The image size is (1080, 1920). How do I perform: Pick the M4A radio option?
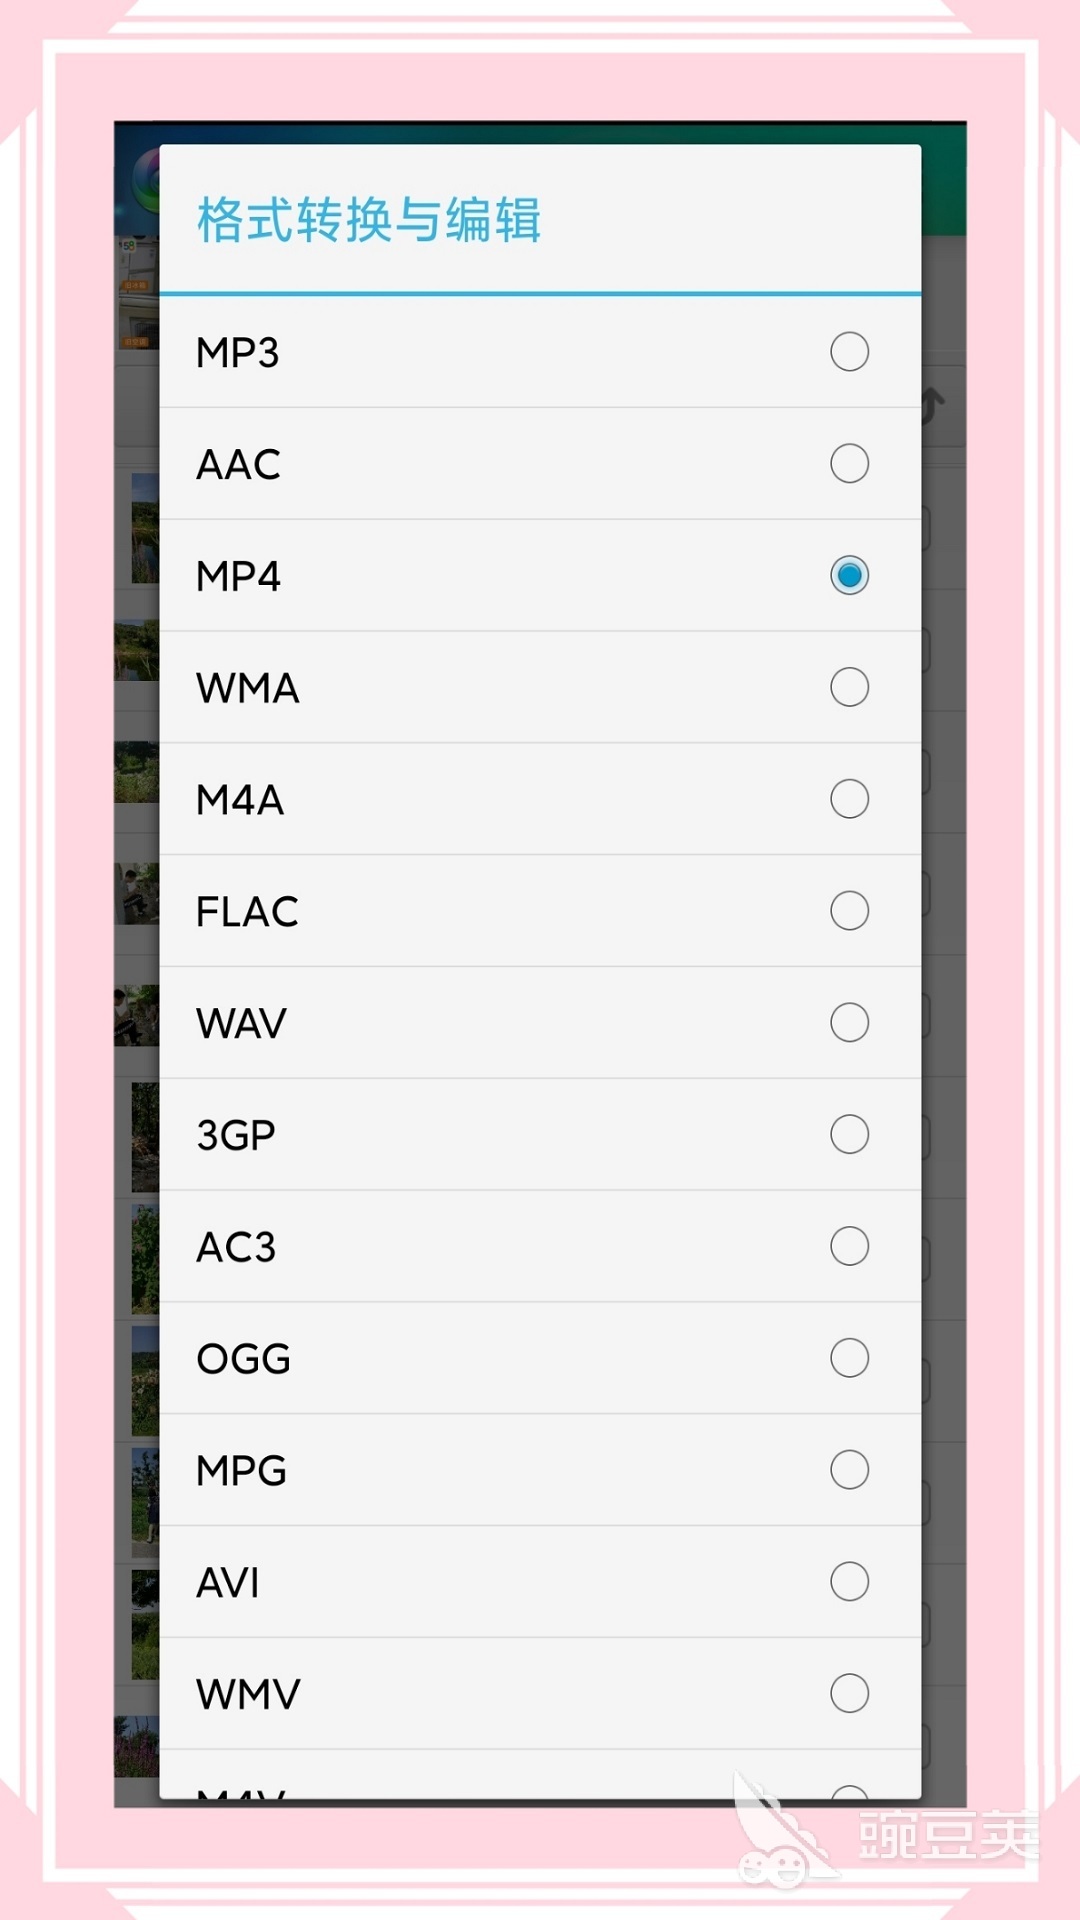tap(849, 799)
